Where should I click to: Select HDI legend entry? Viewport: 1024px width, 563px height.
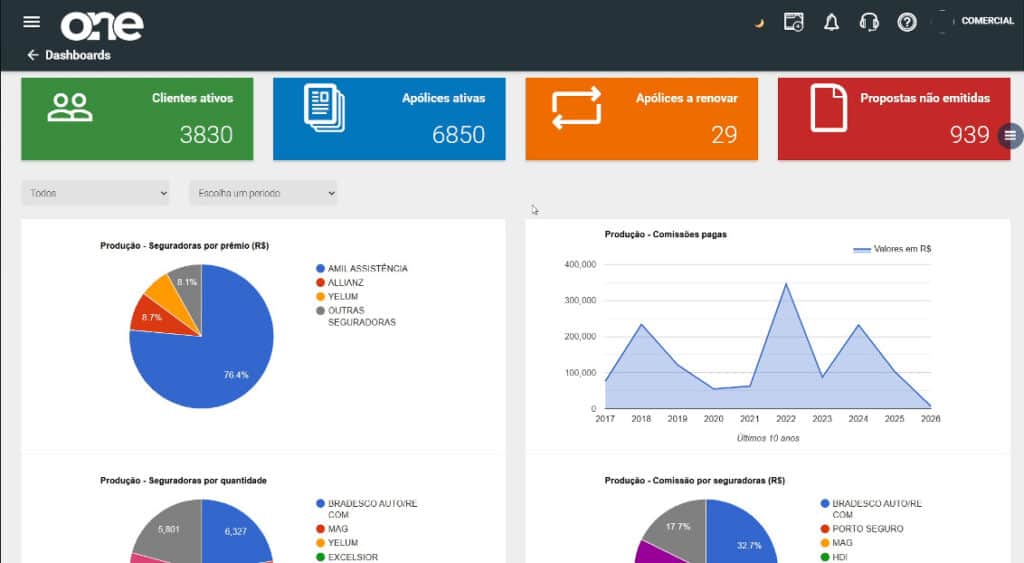(x=834, y=557)
